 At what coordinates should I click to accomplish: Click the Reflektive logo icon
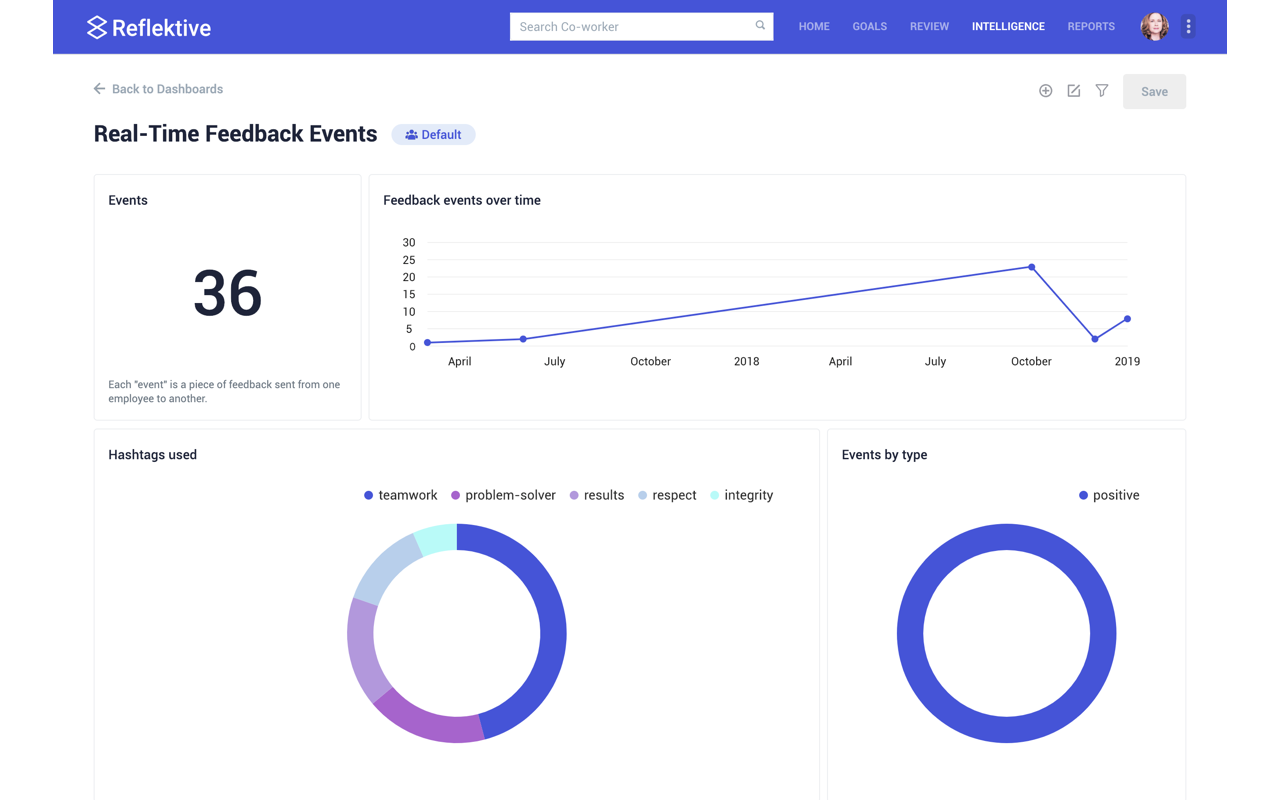point(97,27)
